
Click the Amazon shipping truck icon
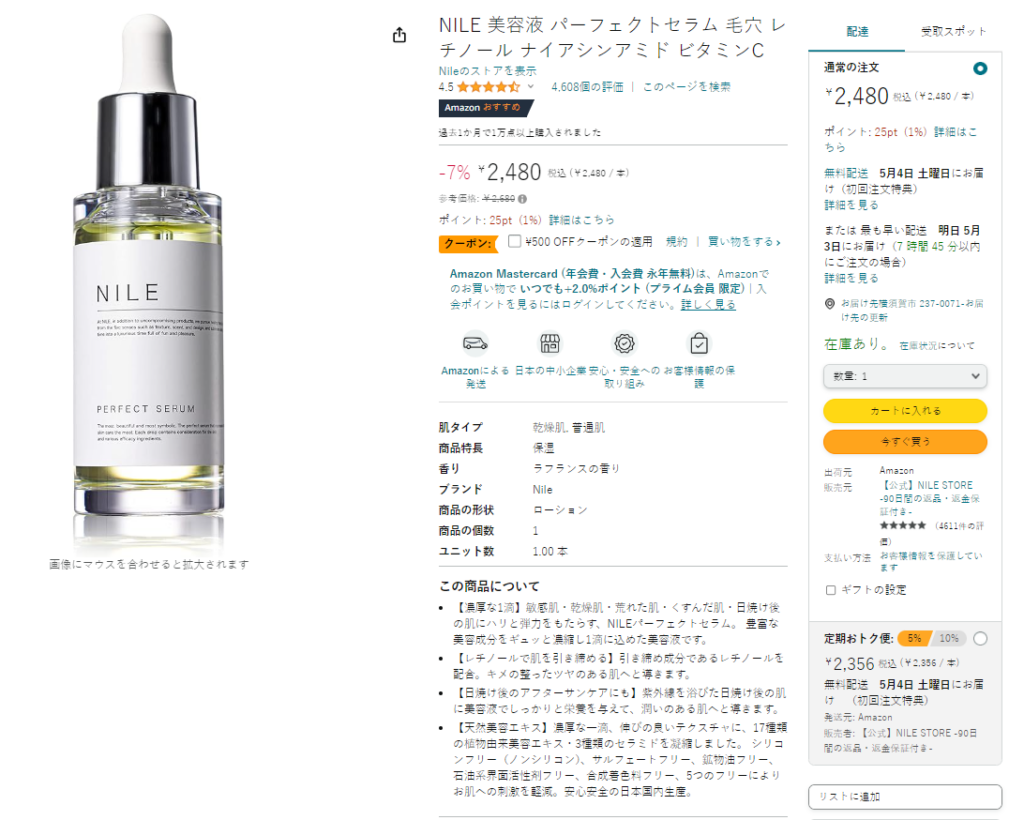tap(475, 343)
